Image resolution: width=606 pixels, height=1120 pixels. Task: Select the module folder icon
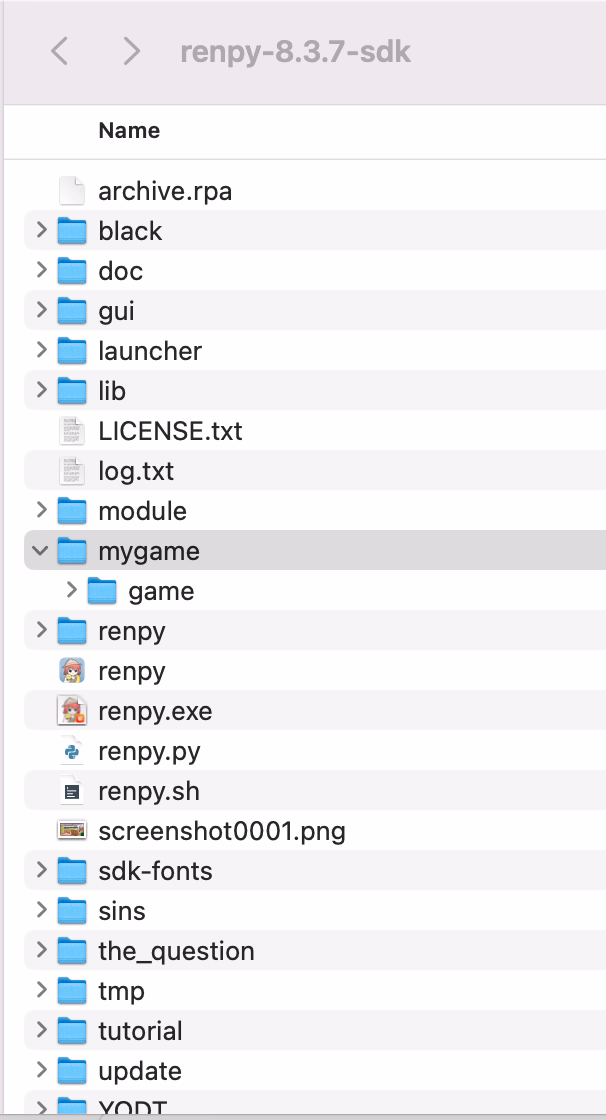pyautogui.click(x=71, y=511)
